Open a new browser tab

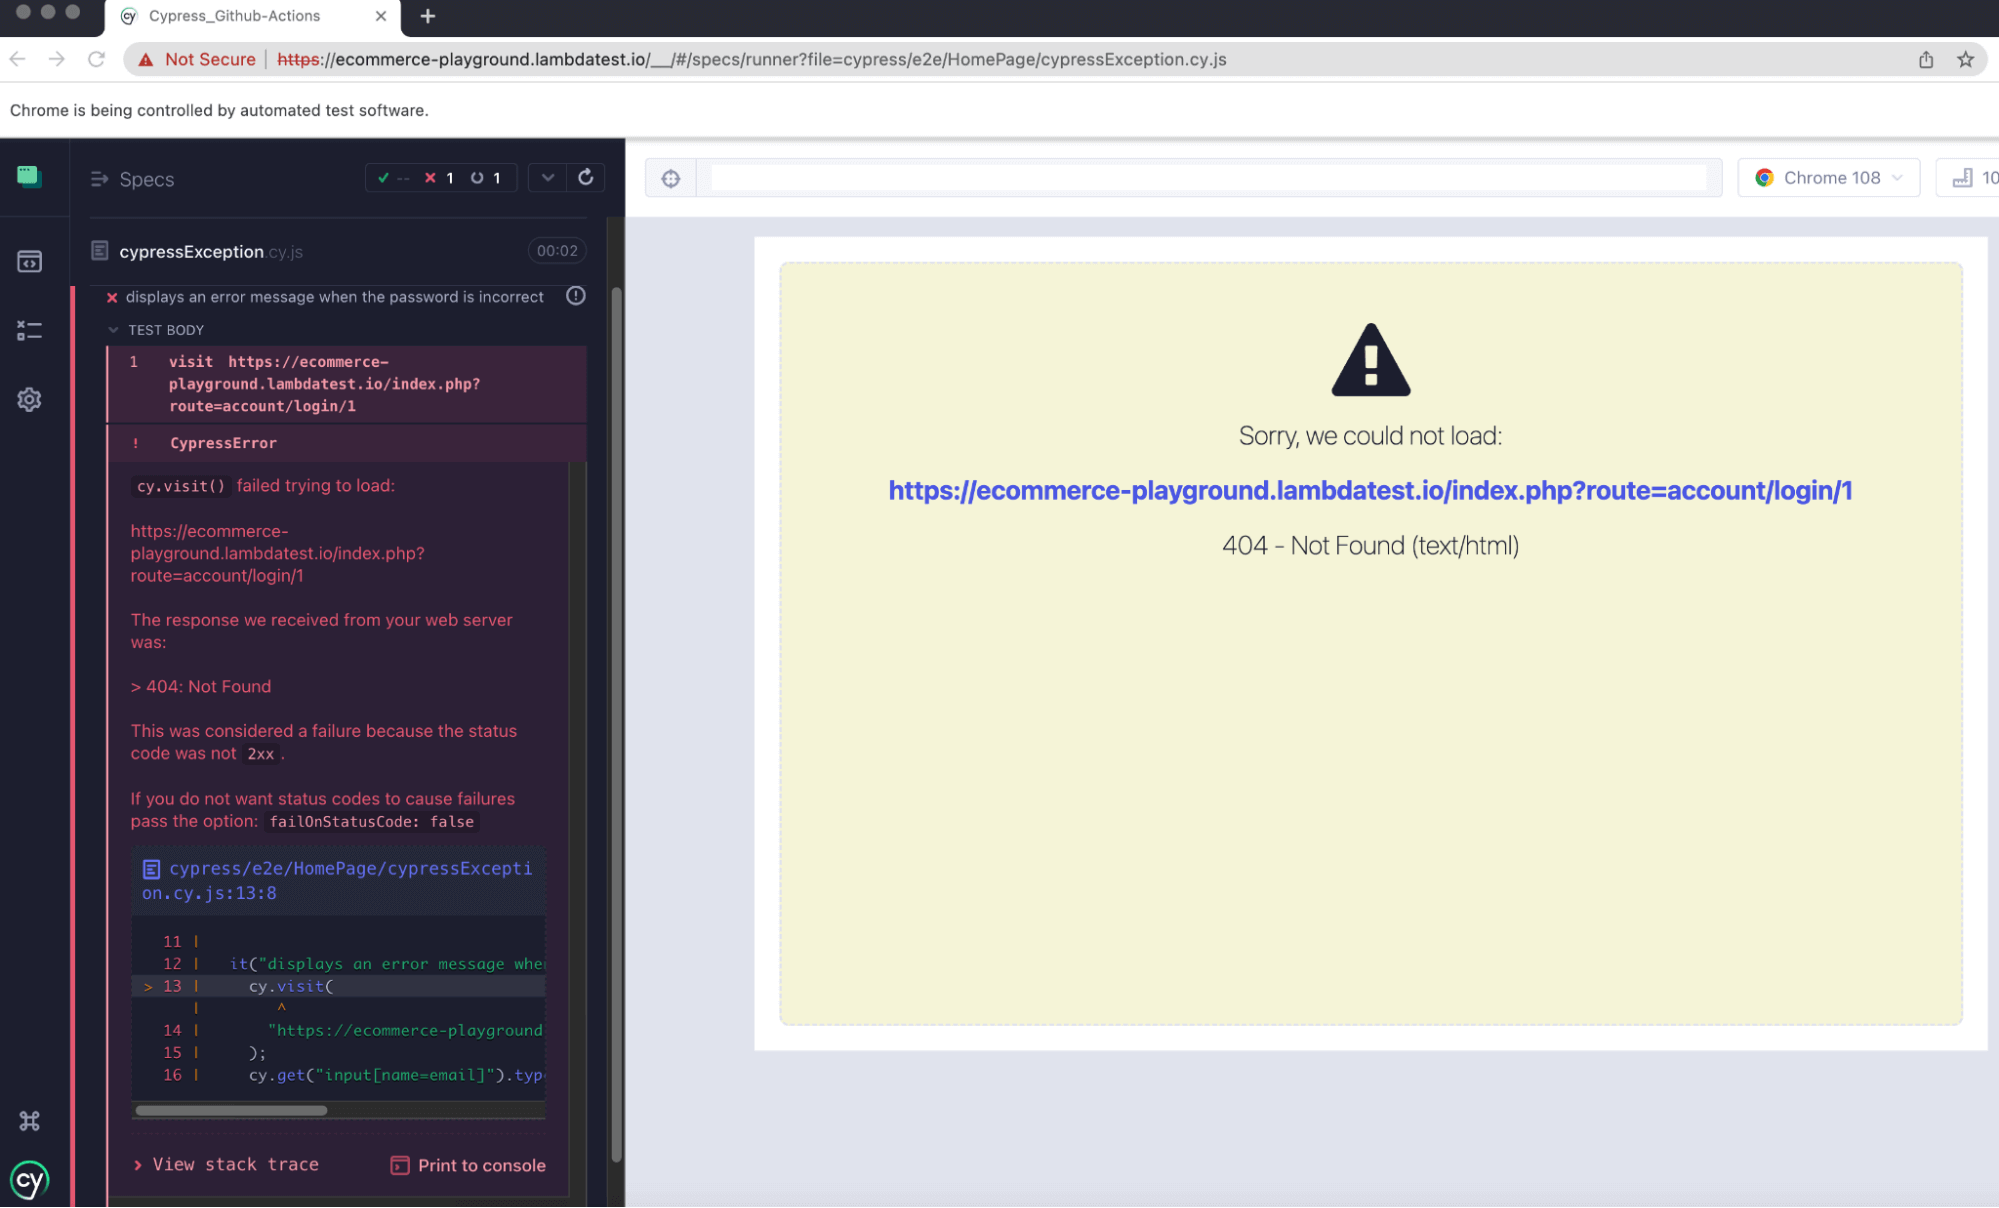(x=428, y=16)
